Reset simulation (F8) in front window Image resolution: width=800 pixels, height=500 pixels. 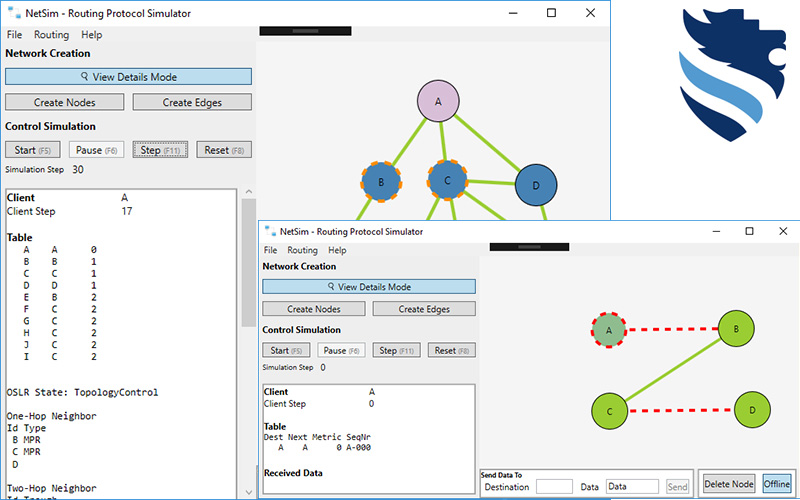point(452,351)
